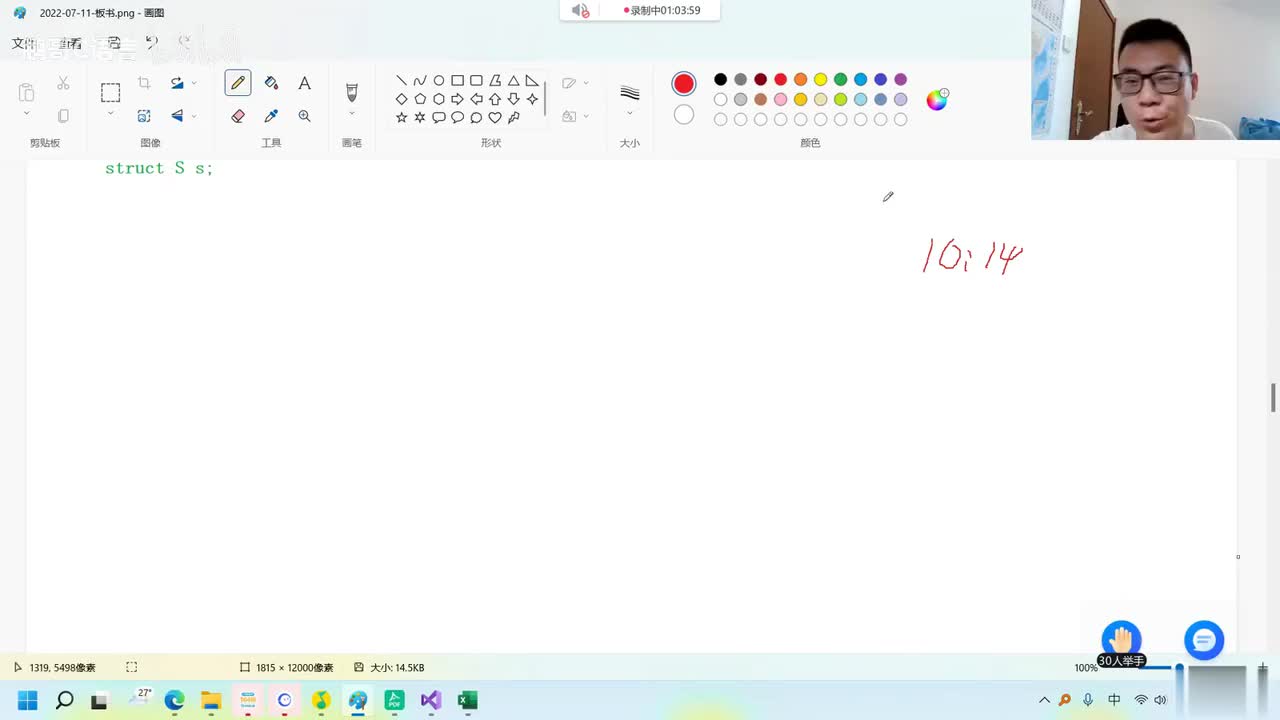
Task: Pick the Lightning bolt shape
Action: coord(513,117)
